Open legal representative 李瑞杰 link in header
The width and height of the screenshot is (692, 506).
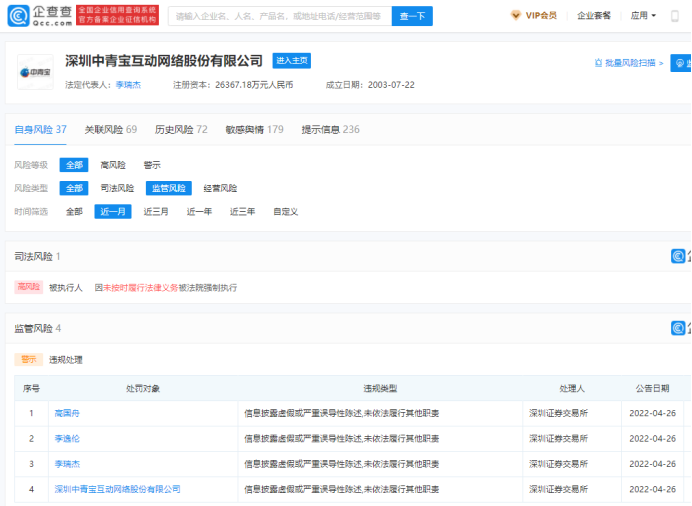(x=128, y=85)
